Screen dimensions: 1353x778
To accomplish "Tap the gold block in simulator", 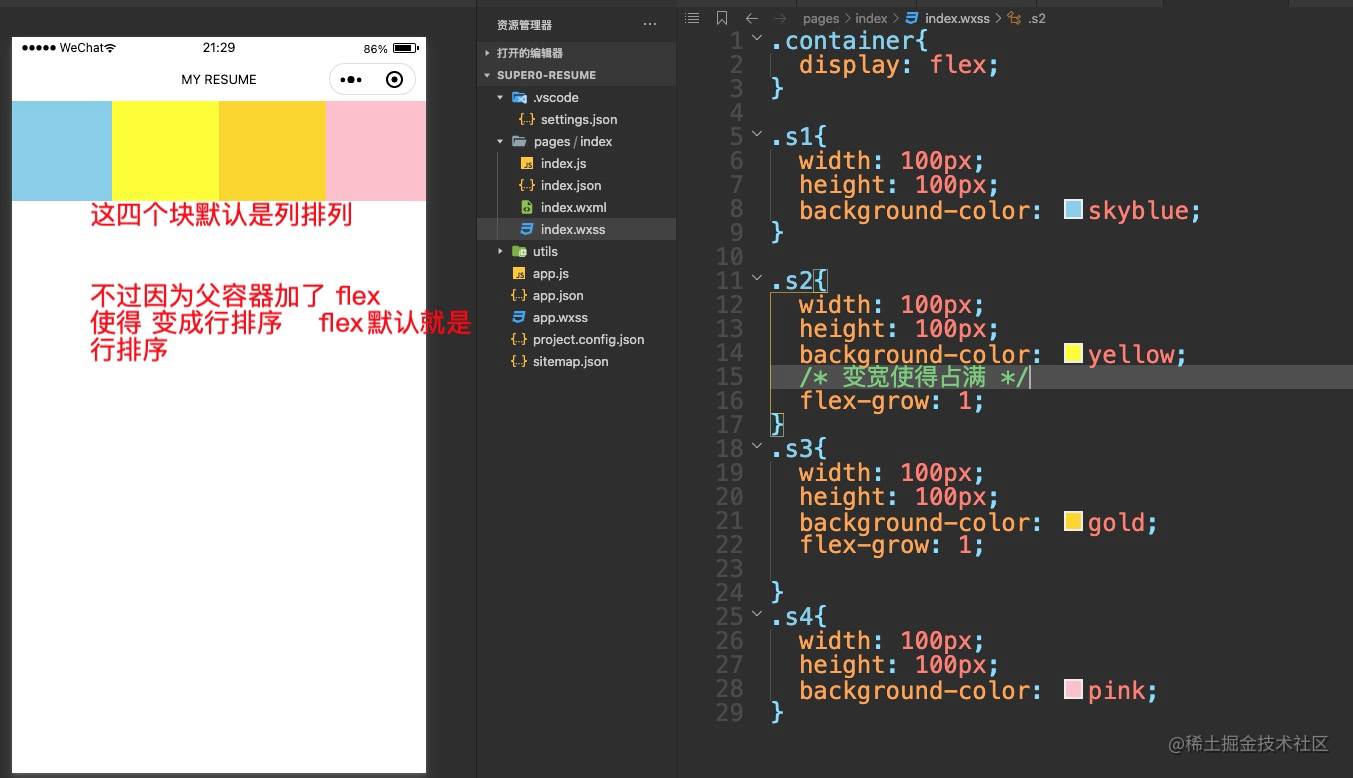I will tap(272, 151).
